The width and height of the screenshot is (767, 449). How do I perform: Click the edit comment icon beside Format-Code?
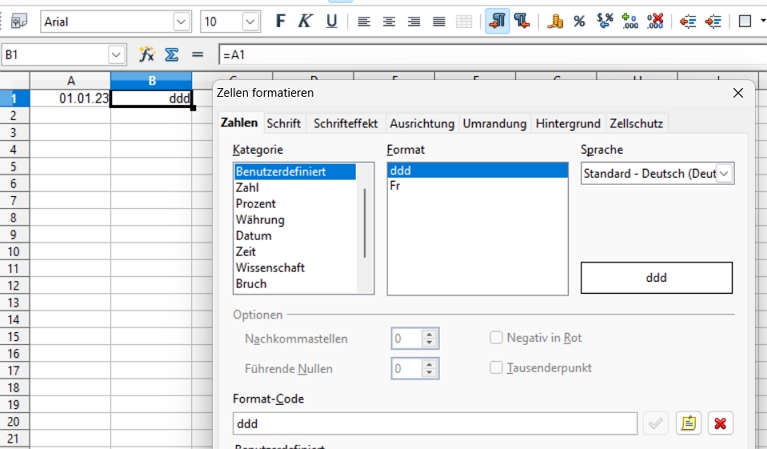tap(688, 423)
